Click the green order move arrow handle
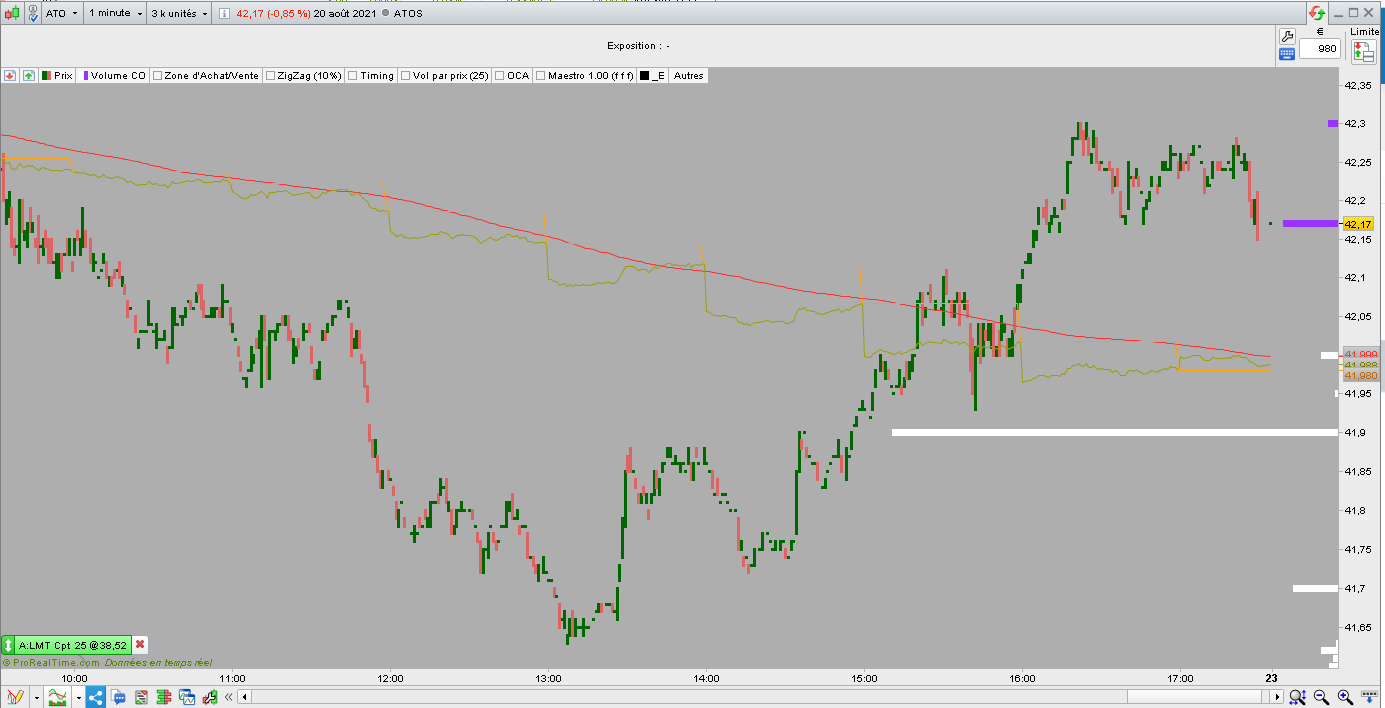Viewport: 1385px width, 708px height. pyautogui.click(x=8, y=646)
